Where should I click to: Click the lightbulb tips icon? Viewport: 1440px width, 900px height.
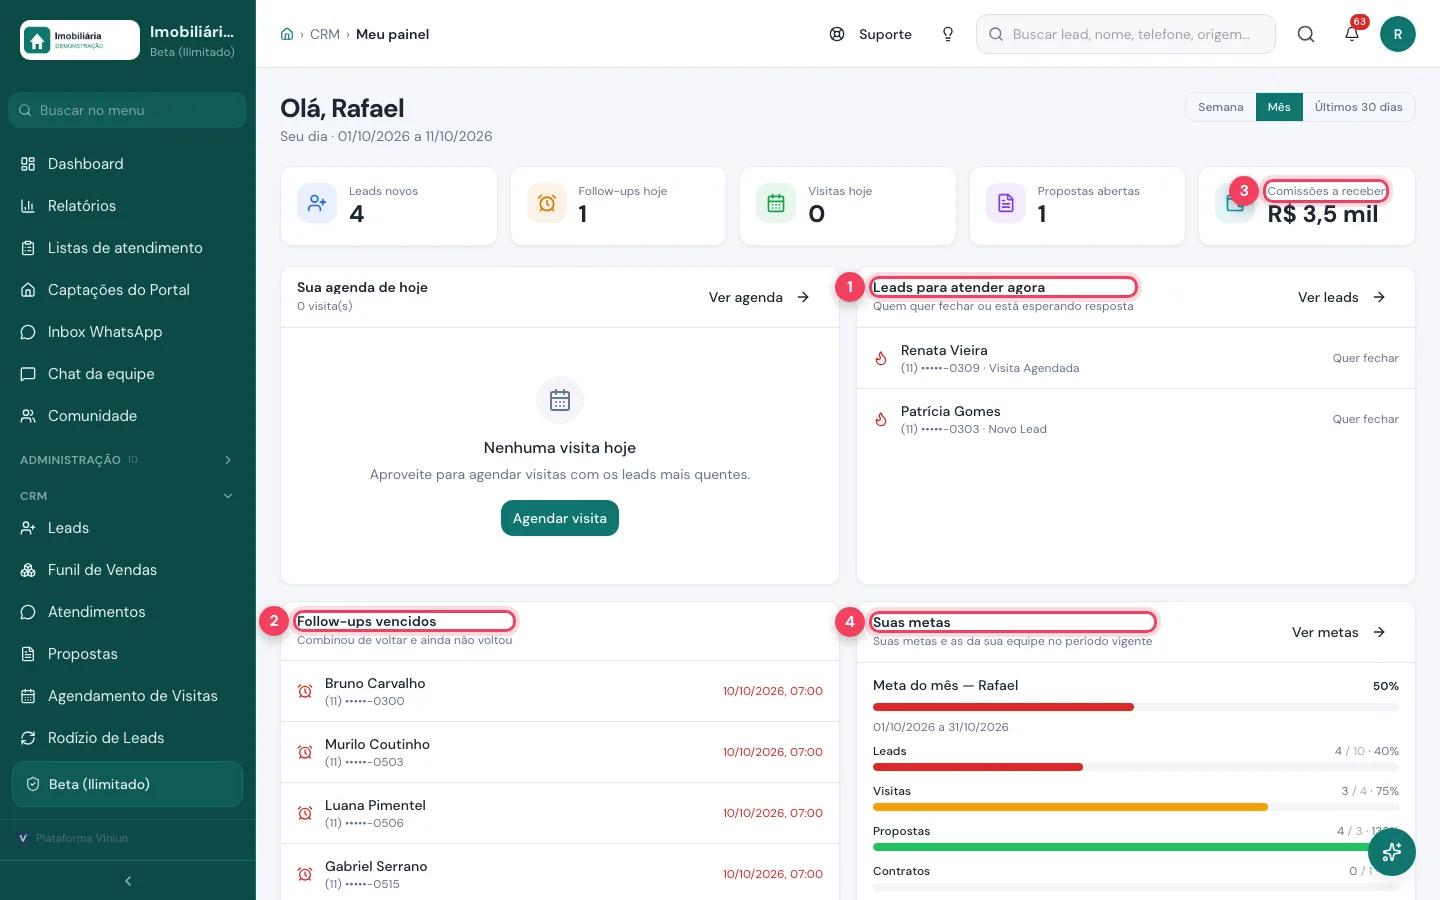tap(948, 34)
